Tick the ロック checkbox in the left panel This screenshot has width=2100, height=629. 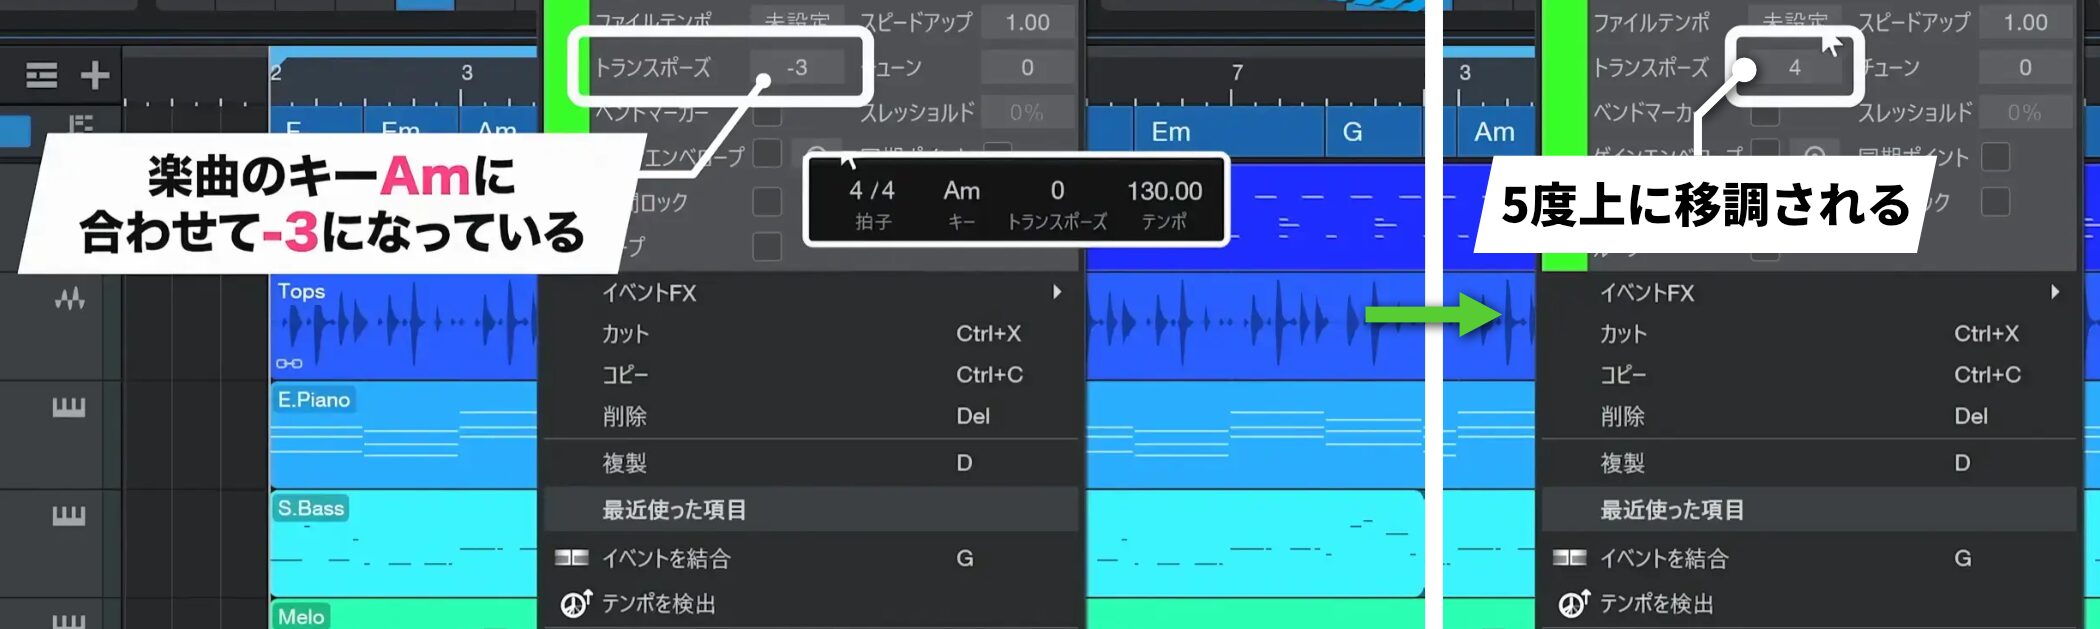point(767,202)
